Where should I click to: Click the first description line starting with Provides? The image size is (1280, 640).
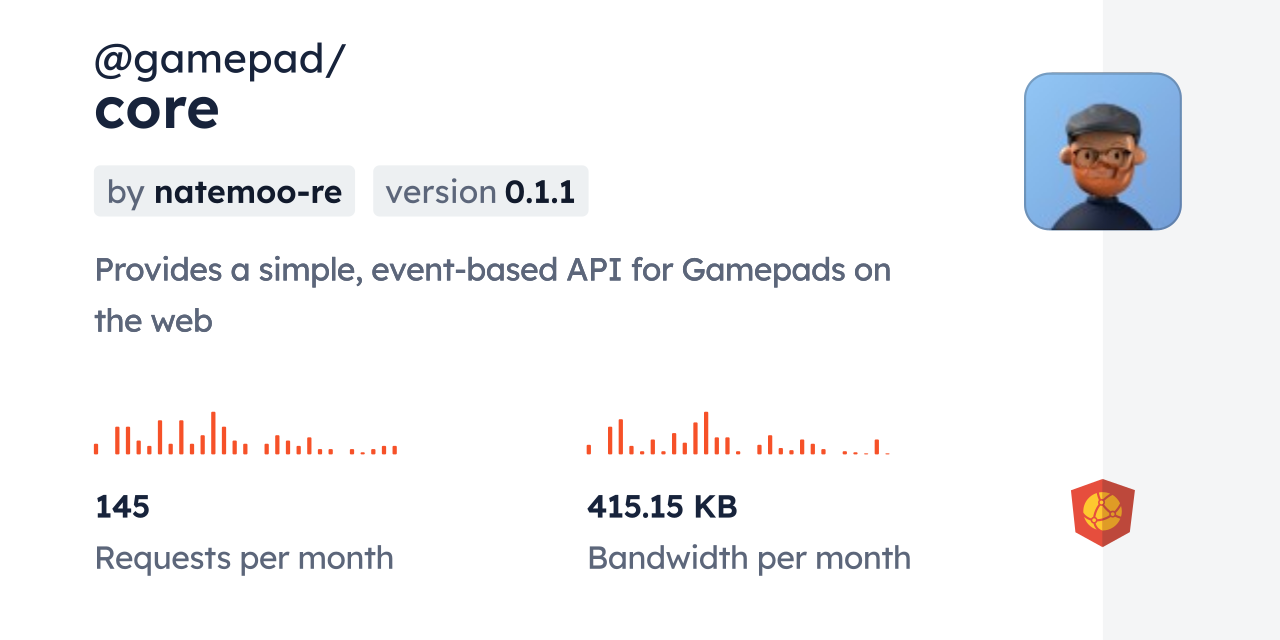(x=492, y=270)
